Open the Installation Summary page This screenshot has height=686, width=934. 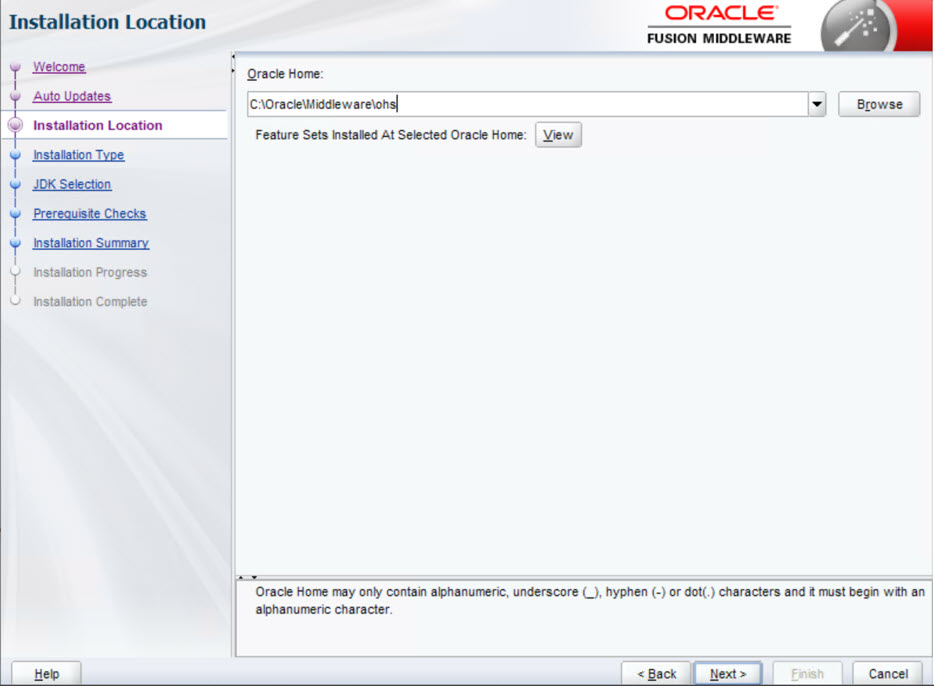[x=90, y=243]
